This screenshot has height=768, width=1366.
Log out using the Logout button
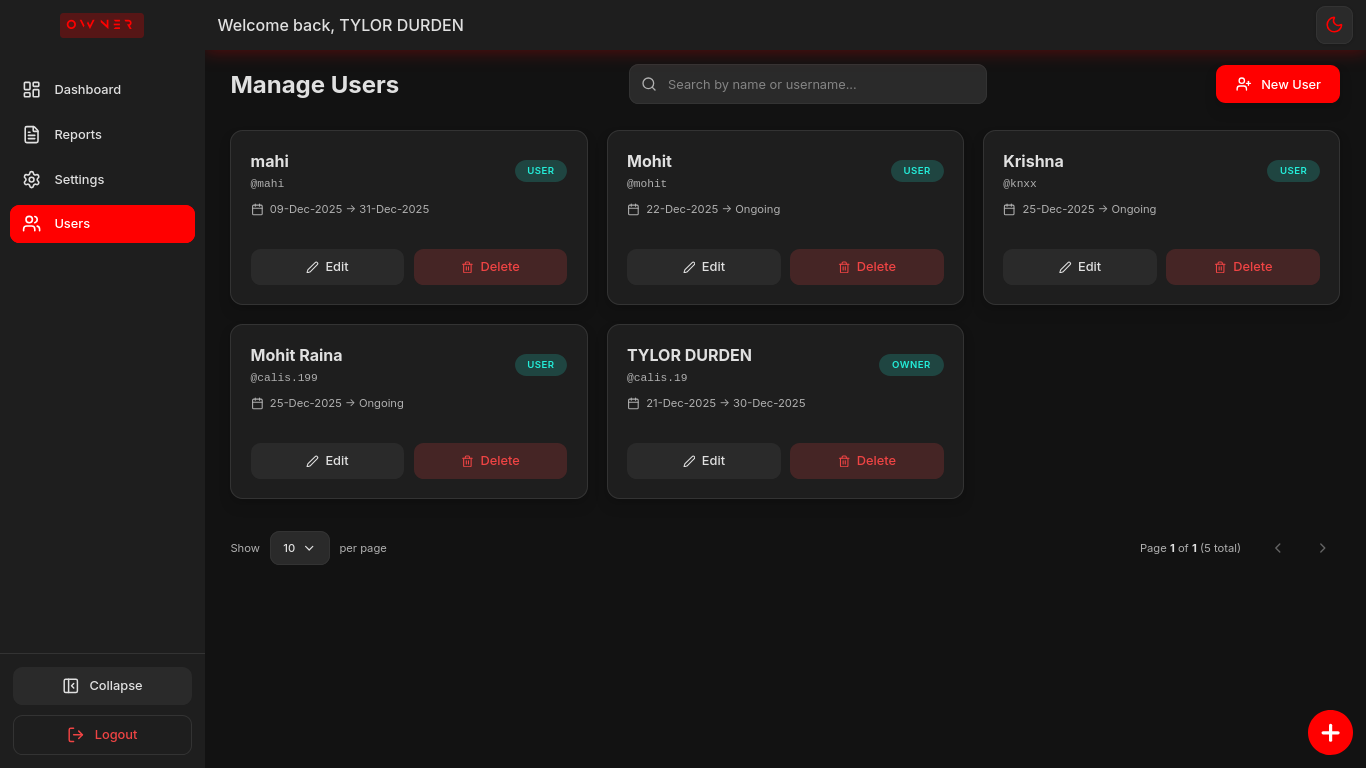point(102,735)
